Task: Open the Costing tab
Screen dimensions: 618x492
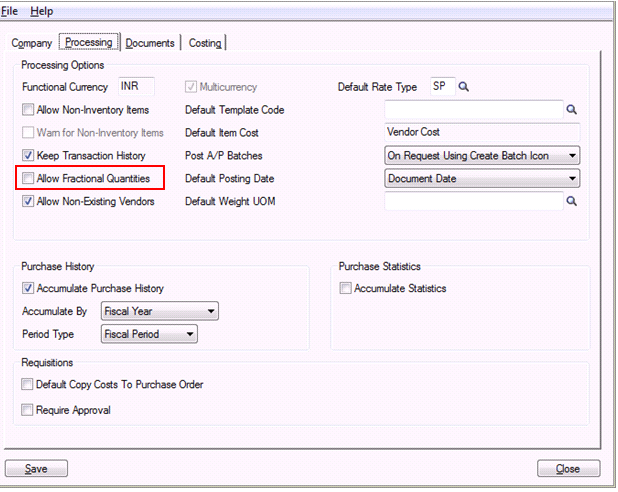Action: coord(205,43)
